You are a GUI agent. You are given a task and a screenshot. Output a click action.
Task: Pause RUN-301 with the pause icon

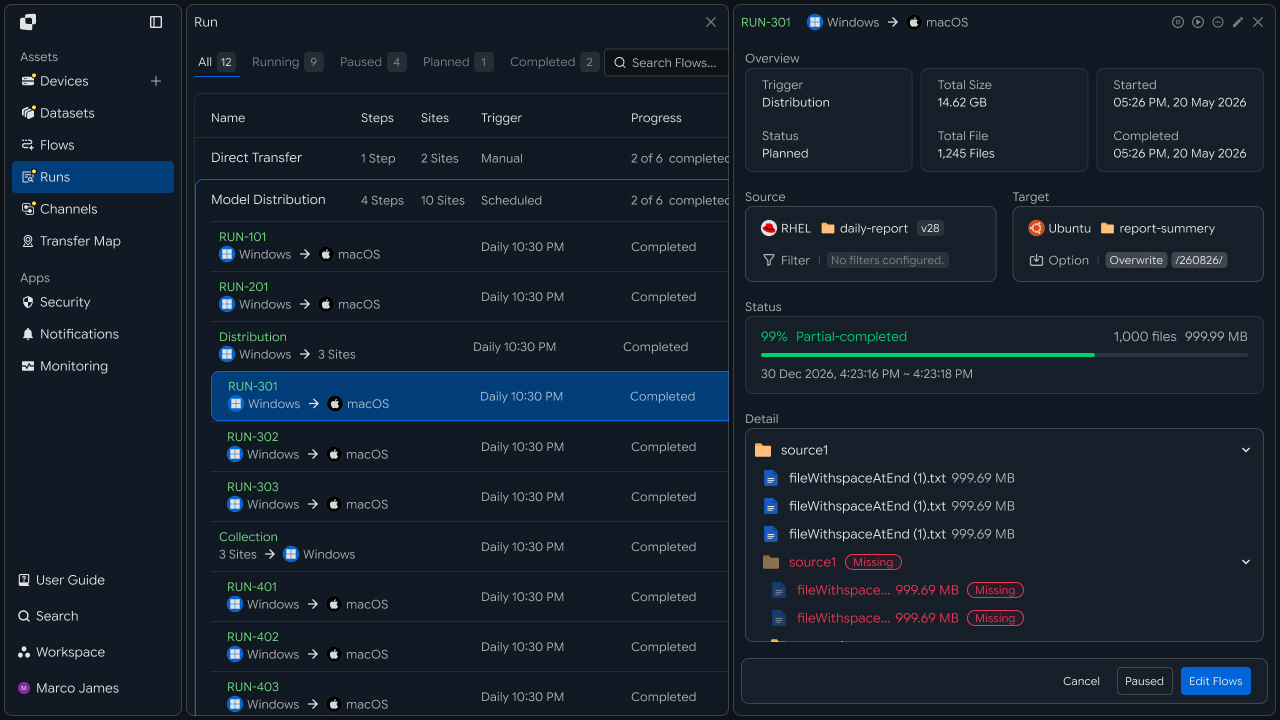point(1178,22)
